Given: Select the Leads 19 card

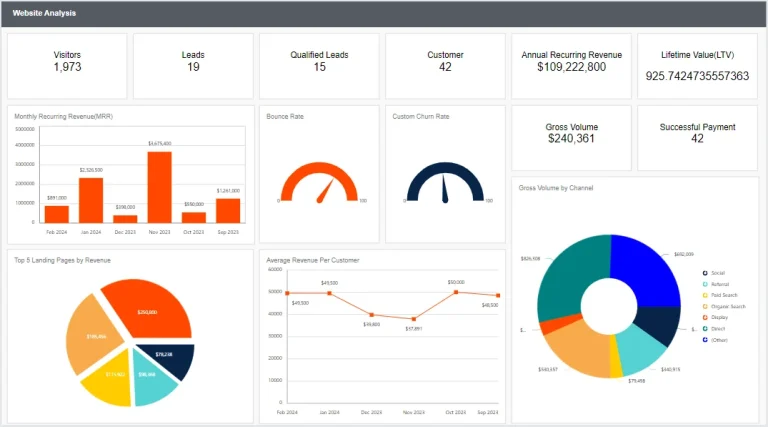Looking at the screenshot, I should [193, 66].
